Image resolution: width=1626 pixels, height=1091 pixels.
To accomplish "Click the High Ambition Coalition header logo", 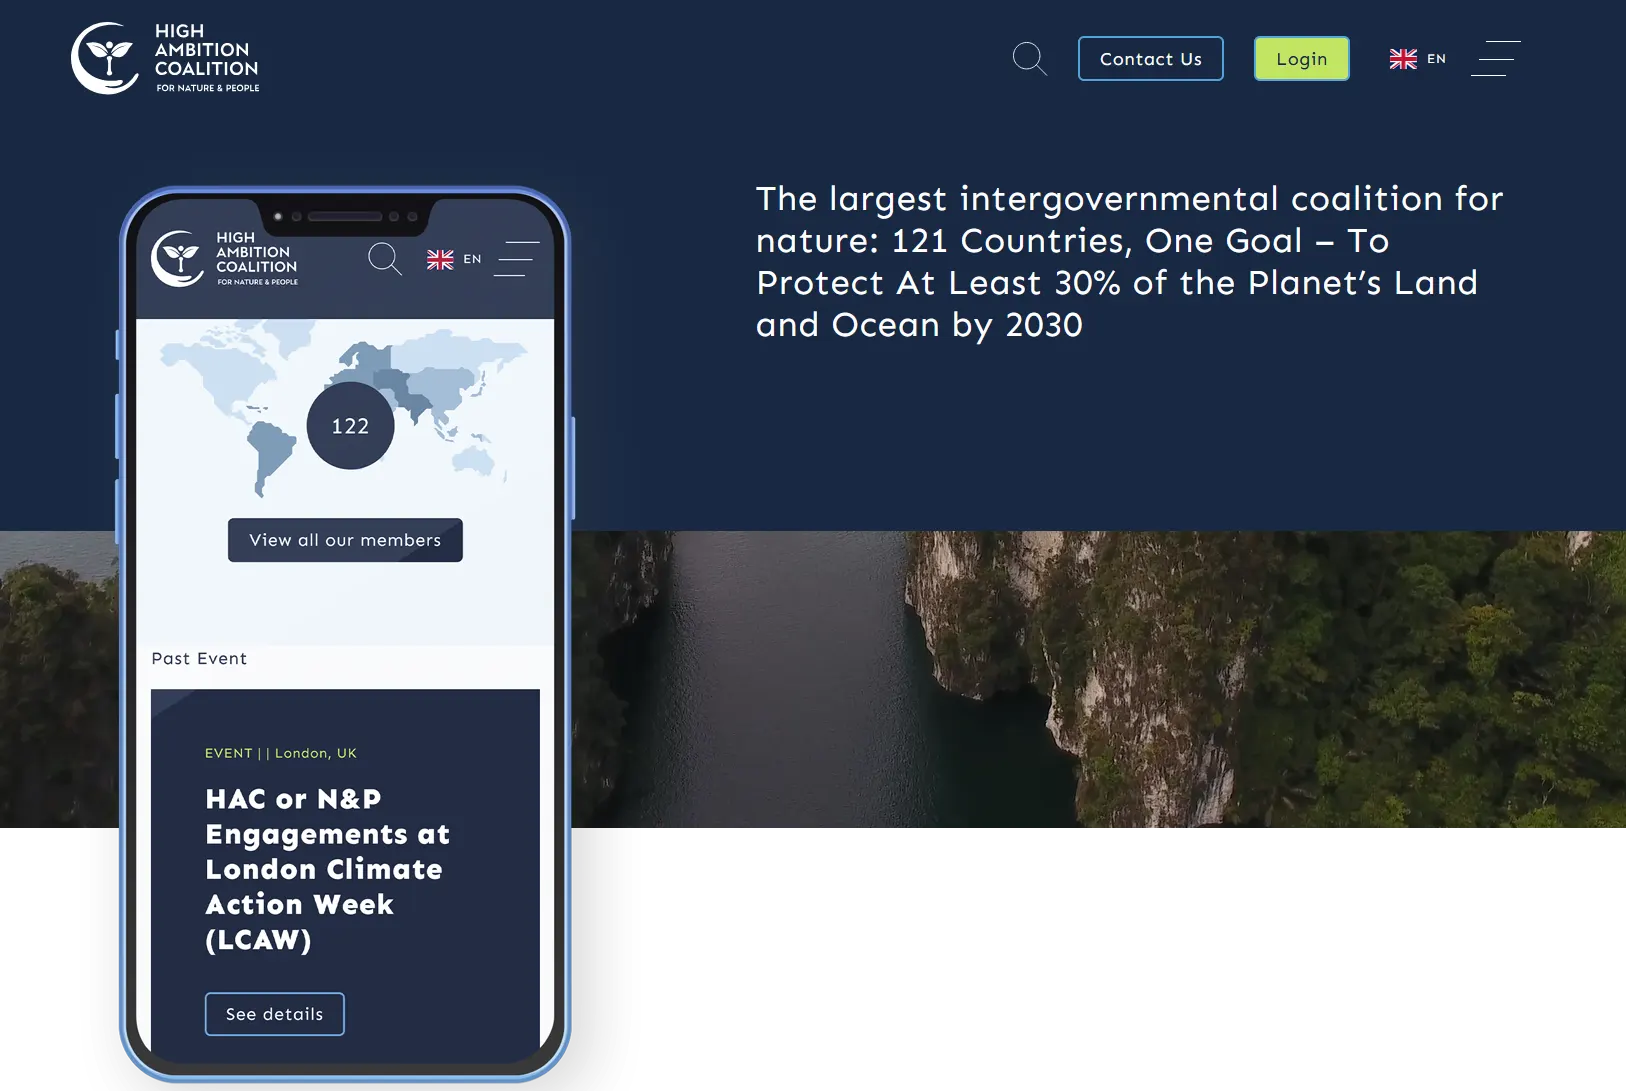I will [x=165, y=58].
